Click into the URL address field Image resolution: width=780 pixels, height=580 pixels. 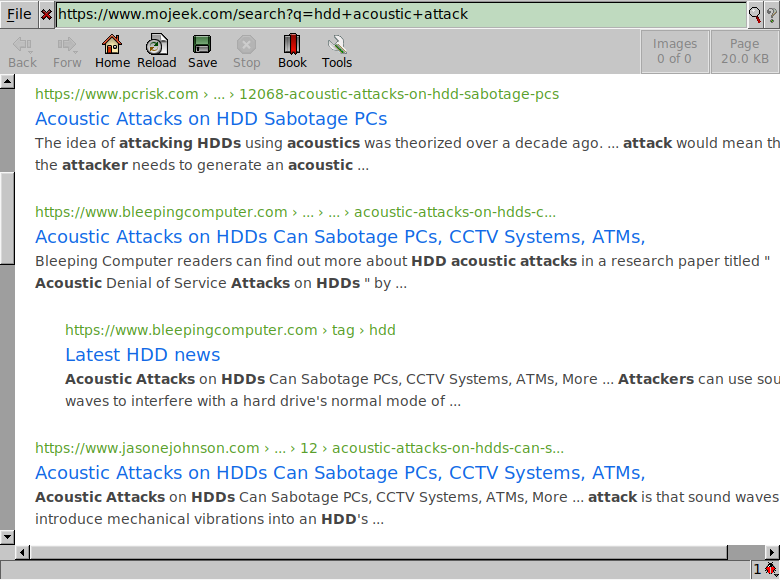pos(401,14)
